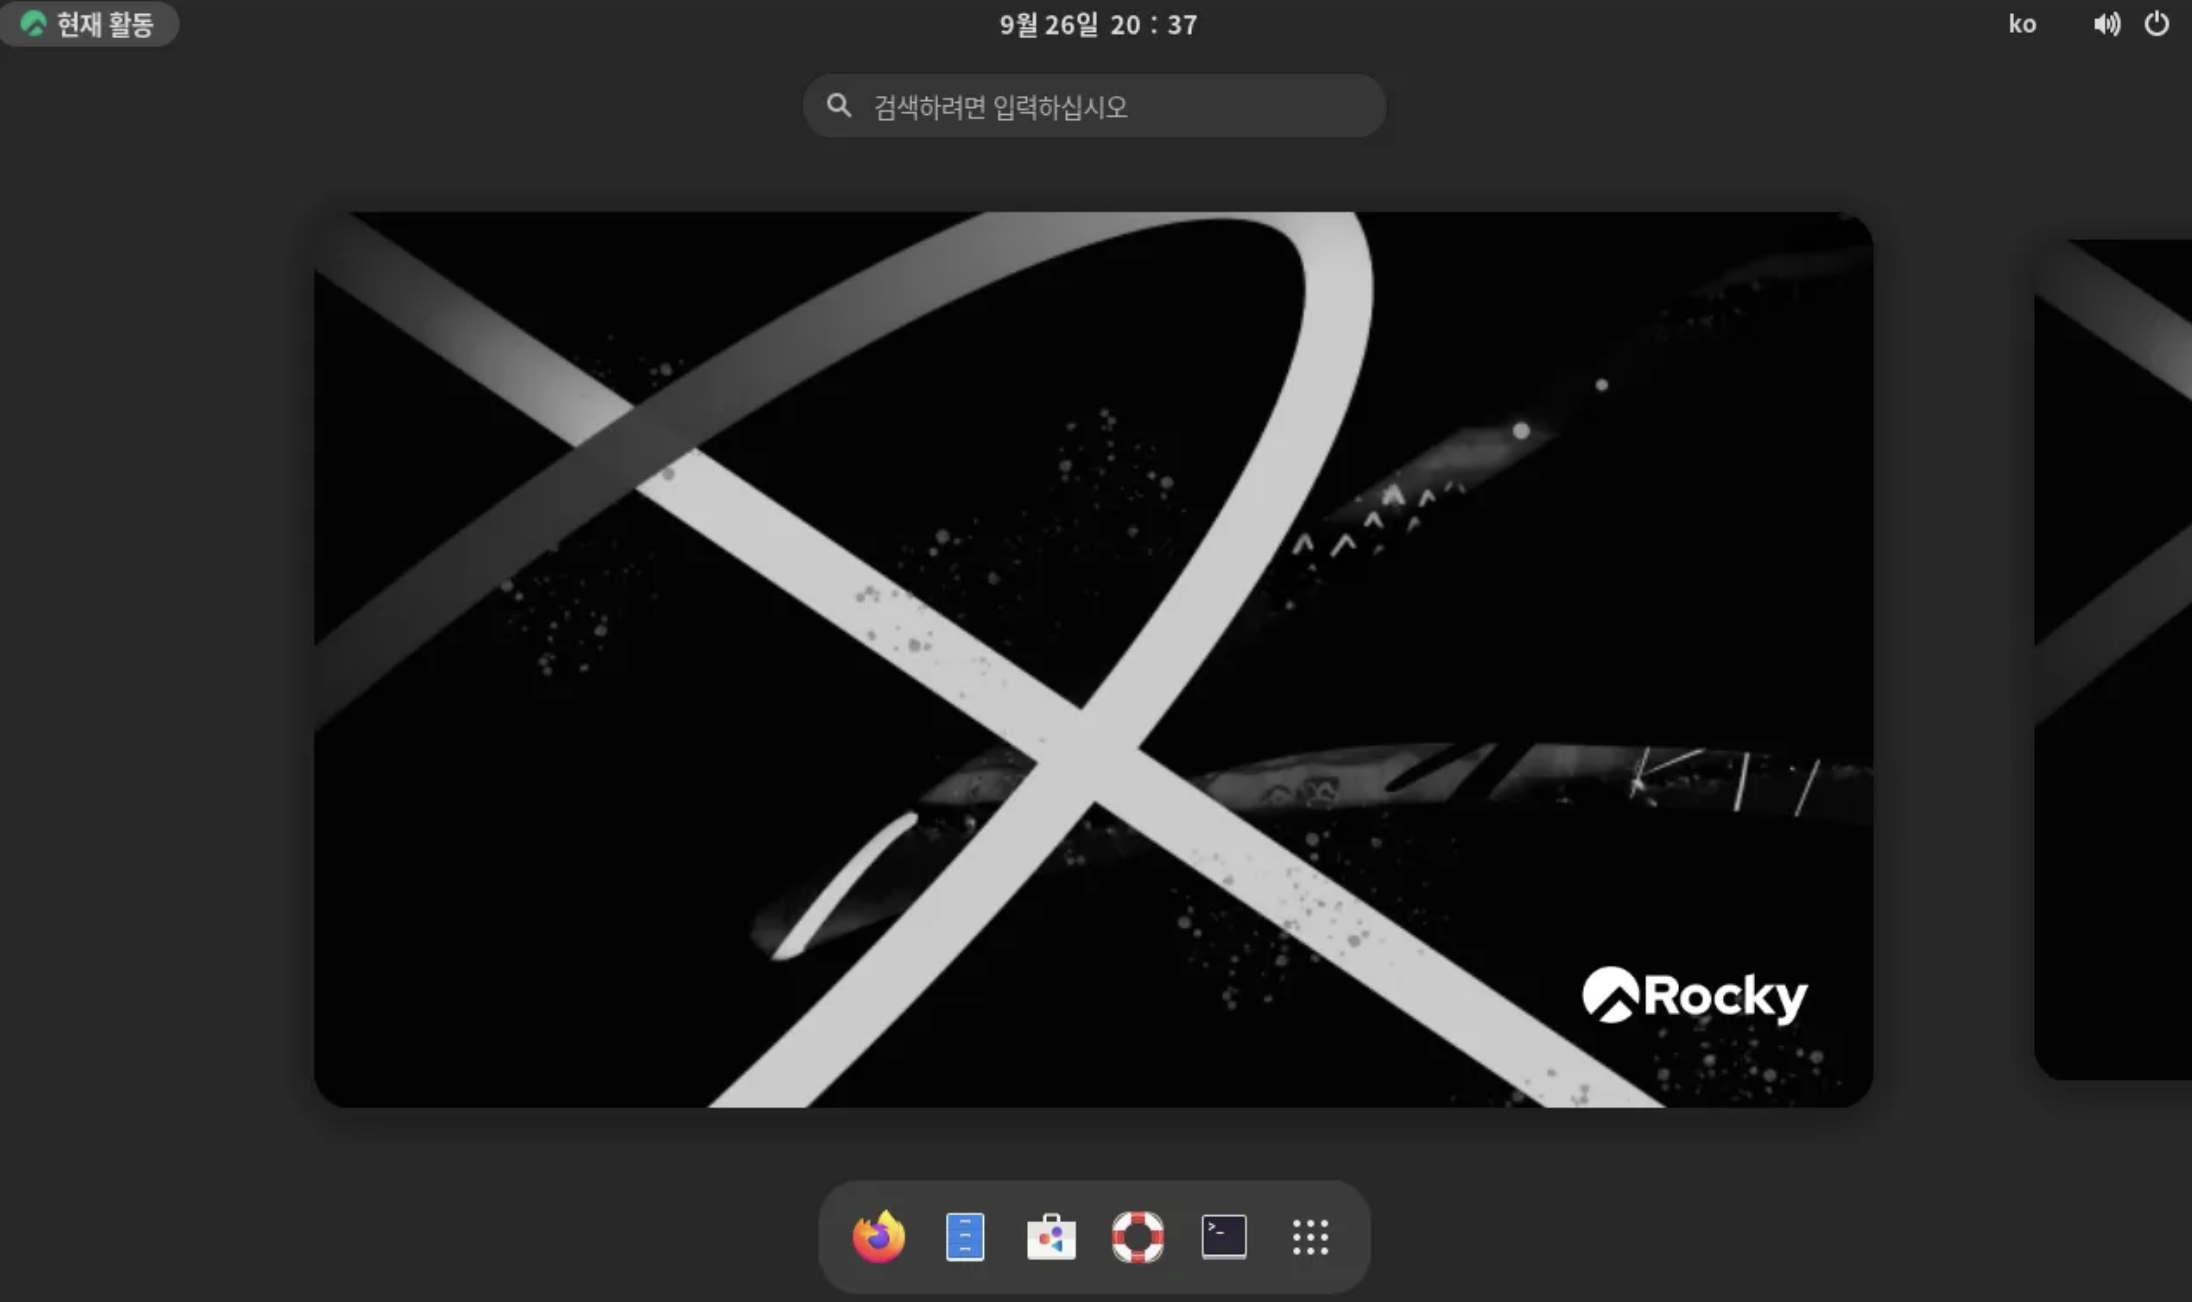
Task: Open Help lifebuoy icon in dock
Action: tap(1137, 1238)
